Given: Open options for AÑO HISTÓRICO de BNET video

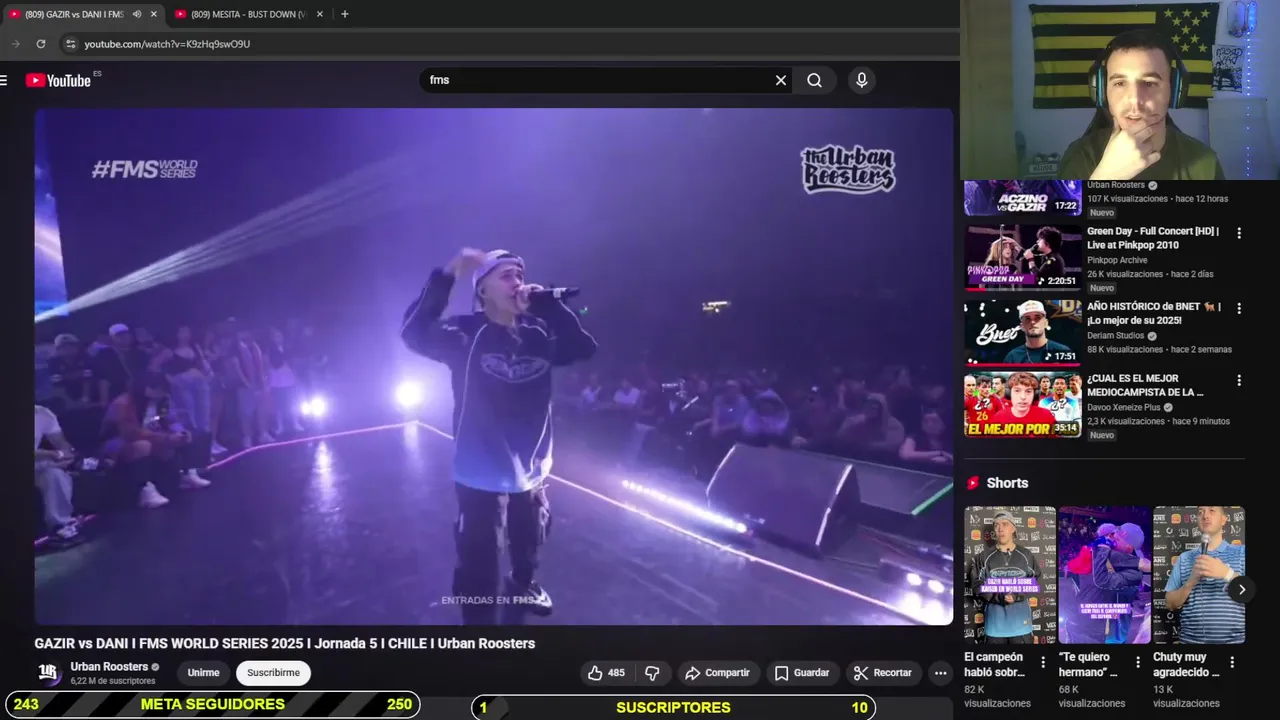Looking at the screenshot, I should [1239, 308].
